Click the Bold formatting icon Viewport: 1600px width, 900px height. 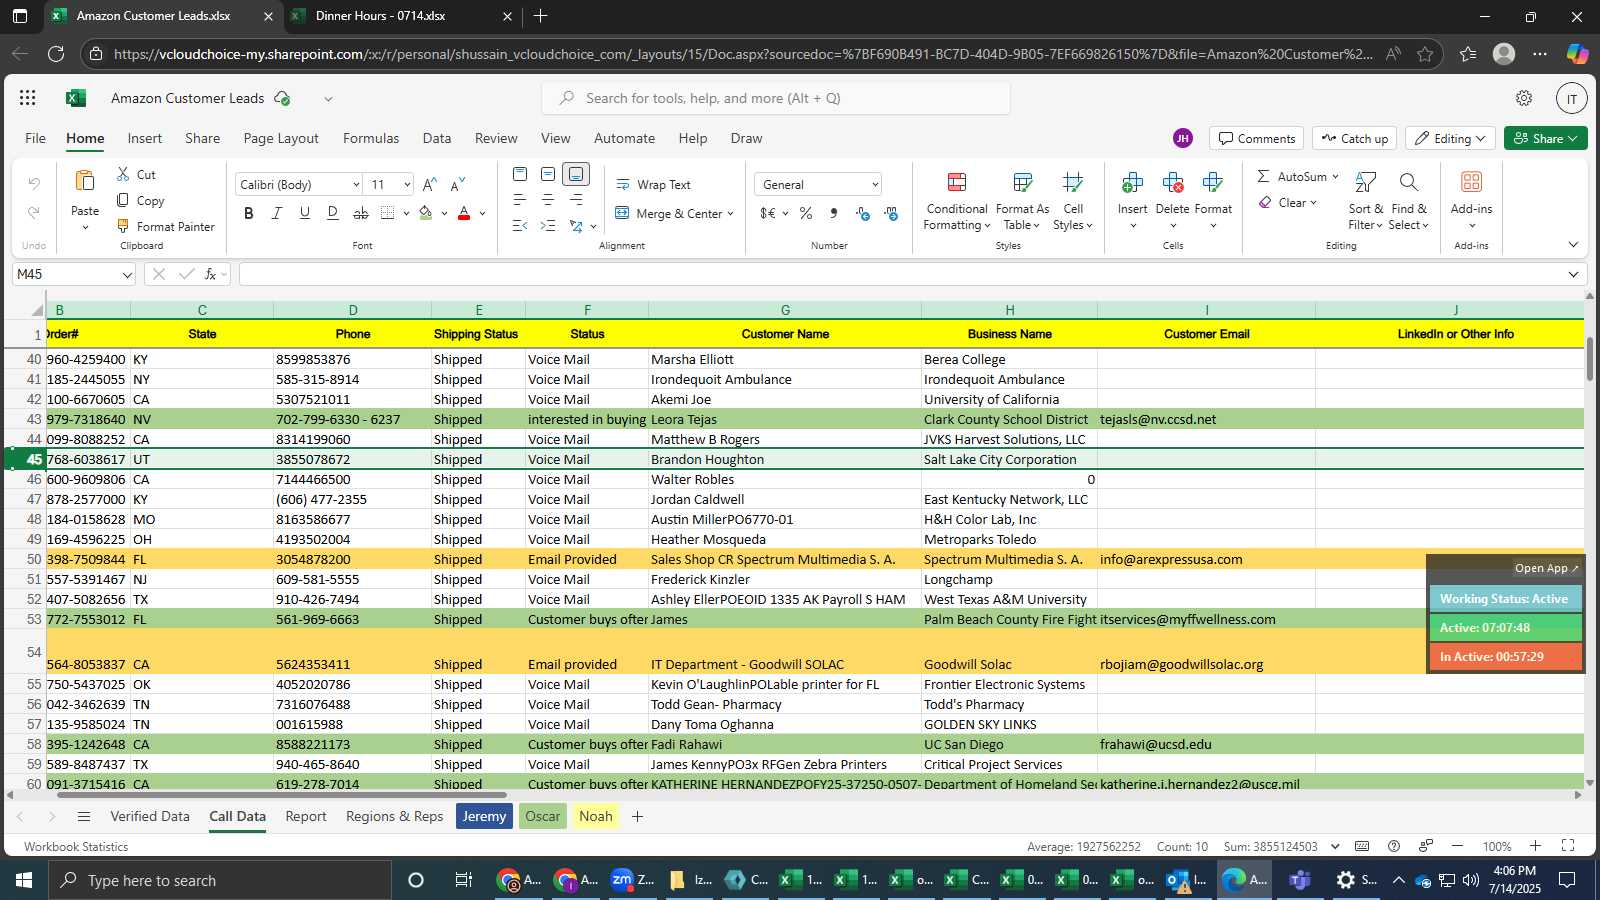coord(249,213)
